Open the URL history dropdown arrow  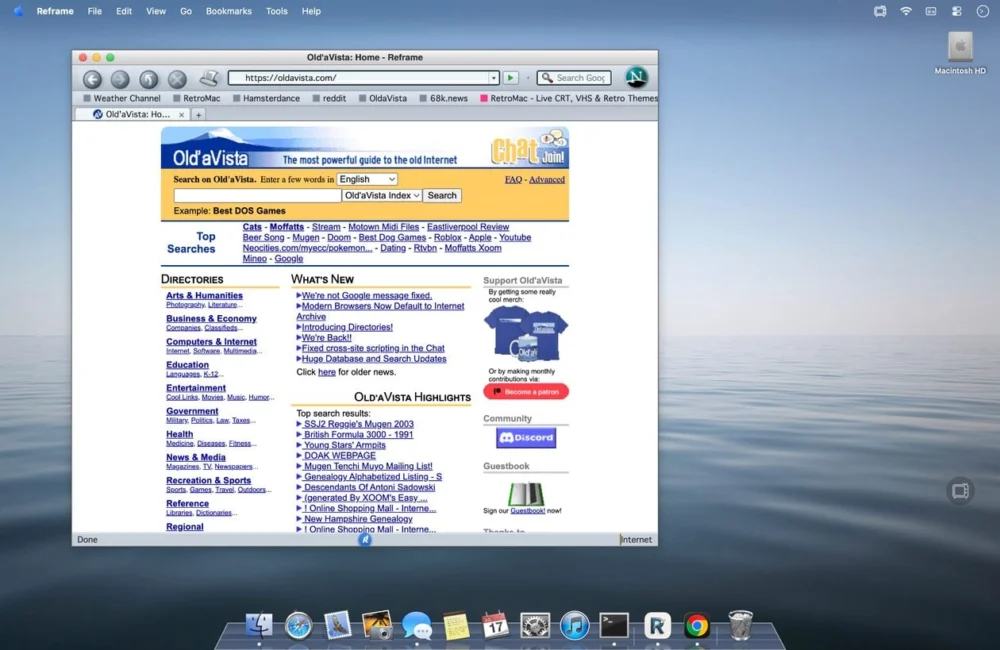(x=493, y=78)
